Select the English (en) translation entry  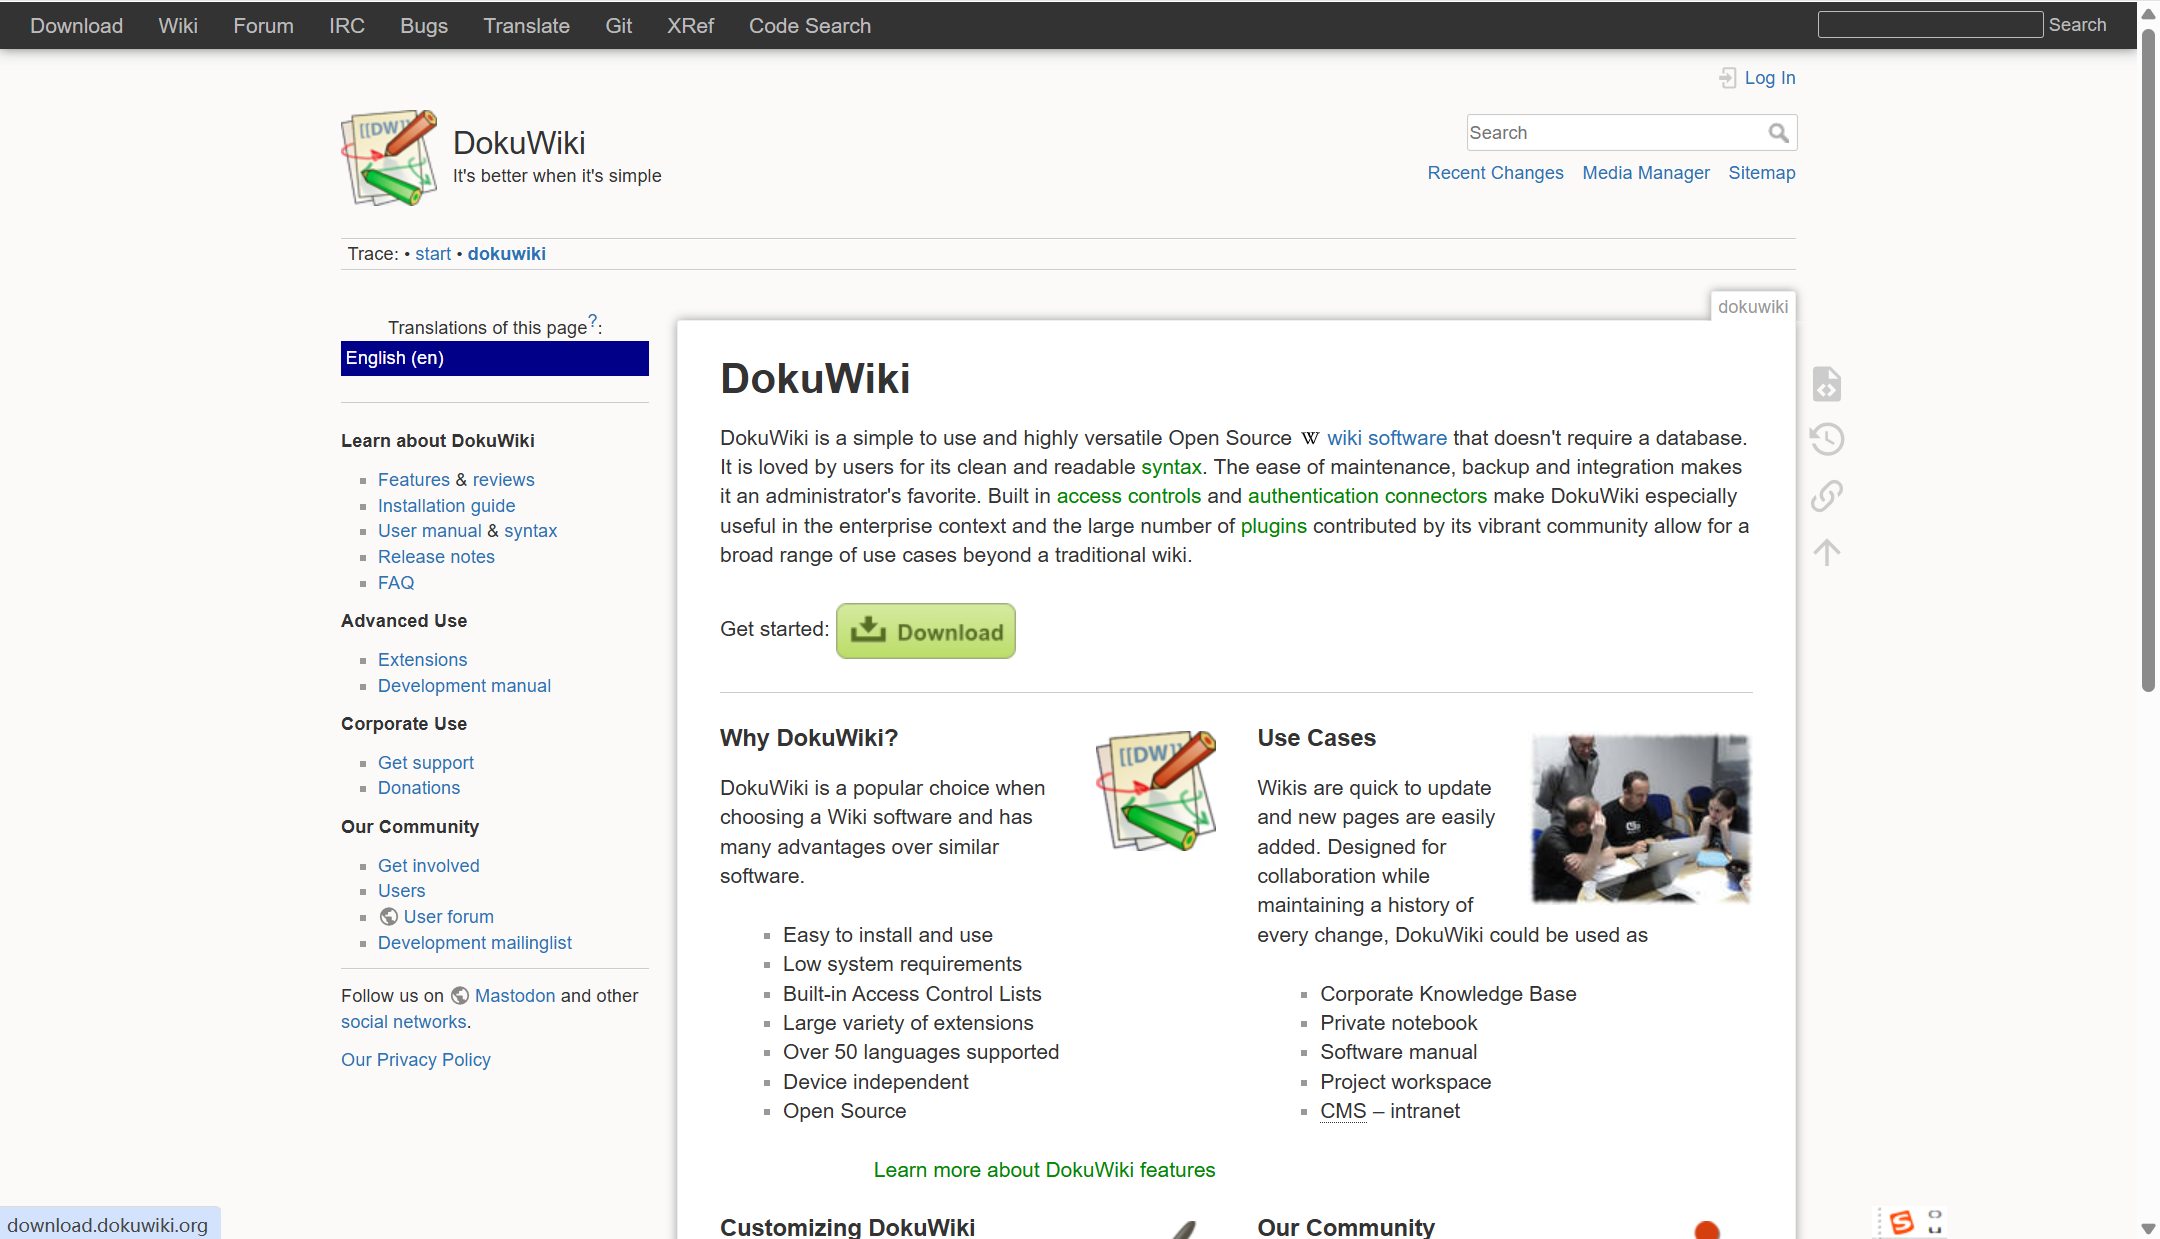[494, 358]
